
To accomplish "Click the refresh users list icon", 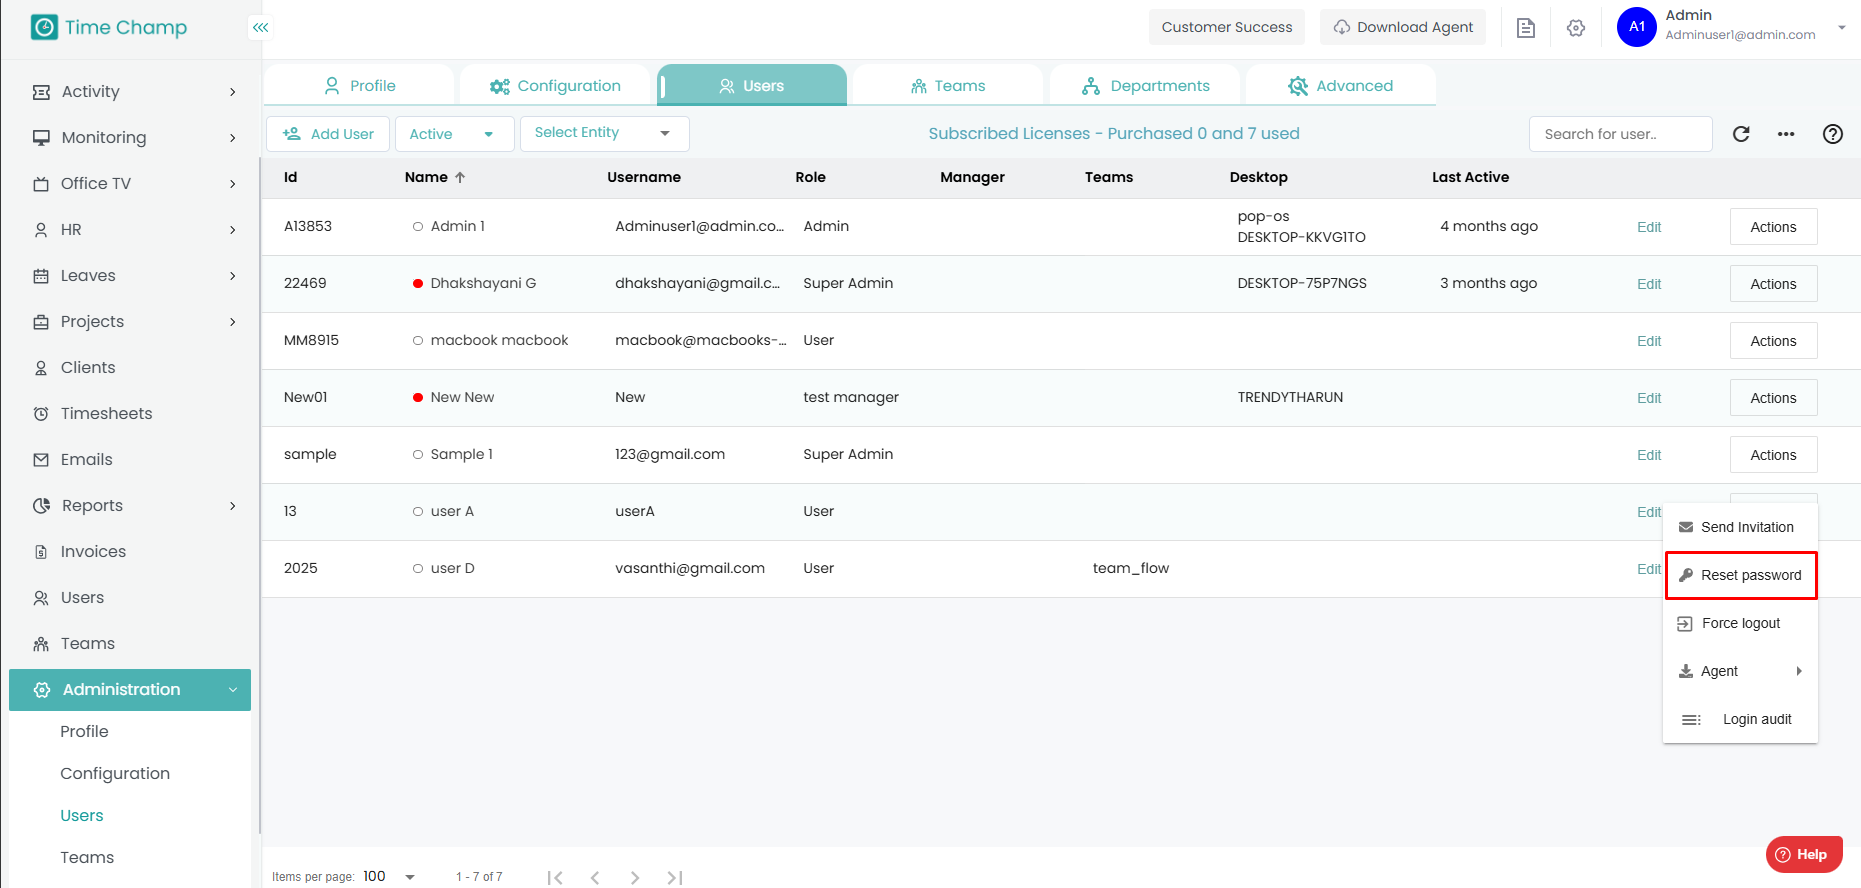I will click(x=1741, y=134).
